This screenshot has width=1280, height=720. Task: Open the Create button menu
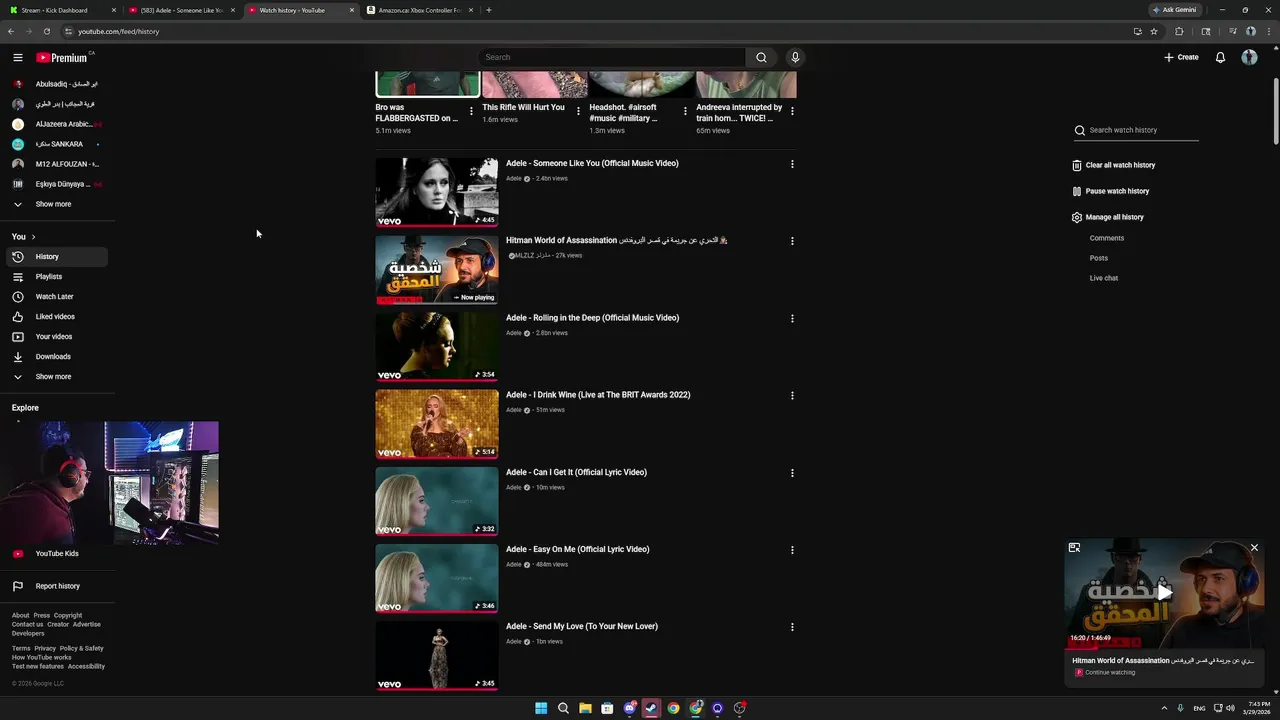(1181, 57)
